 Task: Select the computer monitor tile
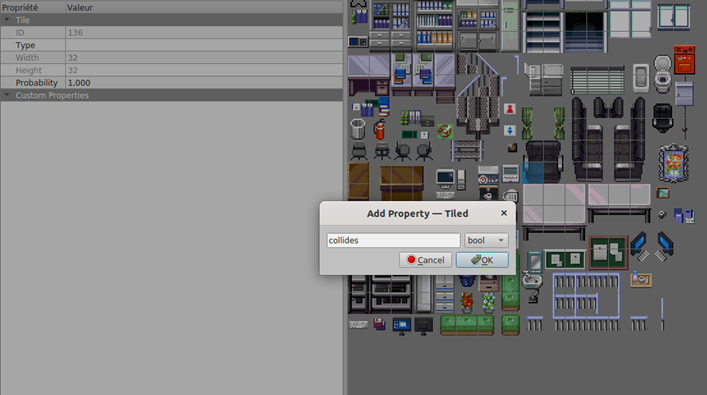[445, 178]
